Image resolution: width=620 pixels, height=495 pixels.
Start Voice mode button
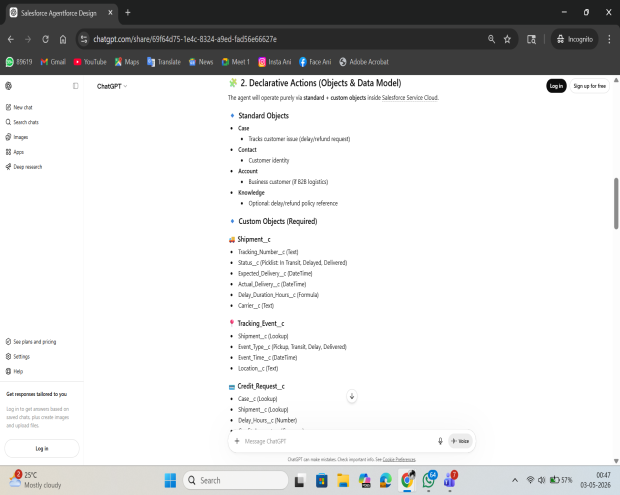[x=460, y=441]
